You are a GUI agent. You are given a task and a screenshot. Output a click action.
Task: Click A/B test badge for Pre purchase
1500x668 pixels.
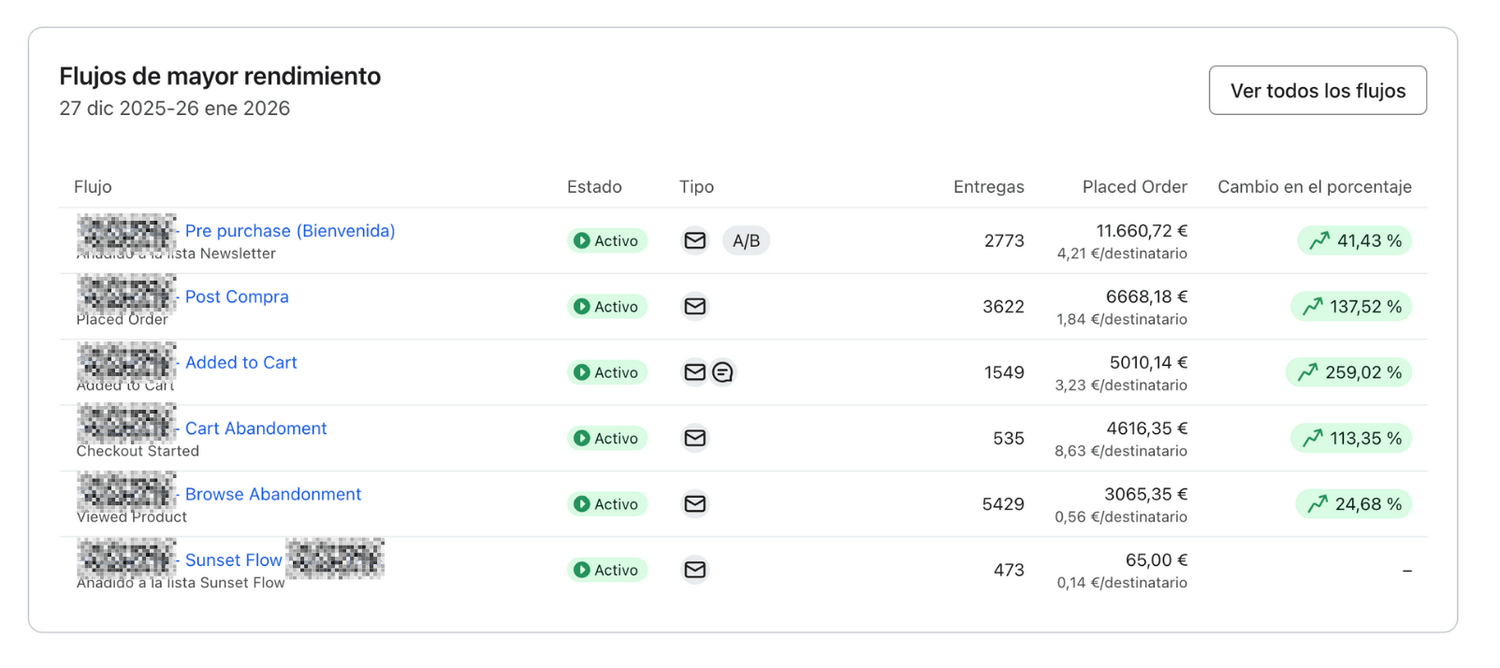pyautogui.click(x=746, y=240)
